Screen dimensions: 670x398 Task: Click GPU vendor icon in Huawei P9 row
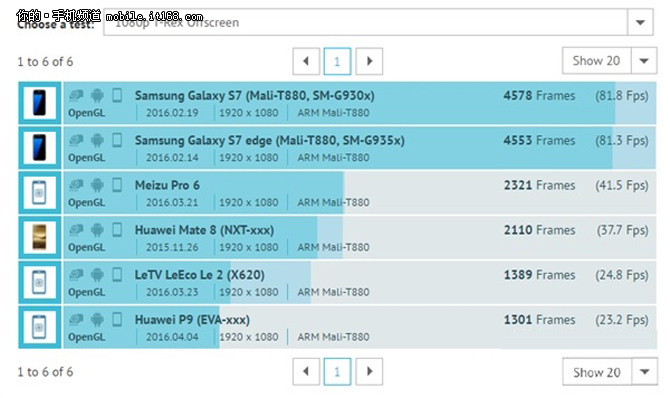(76, 319)
